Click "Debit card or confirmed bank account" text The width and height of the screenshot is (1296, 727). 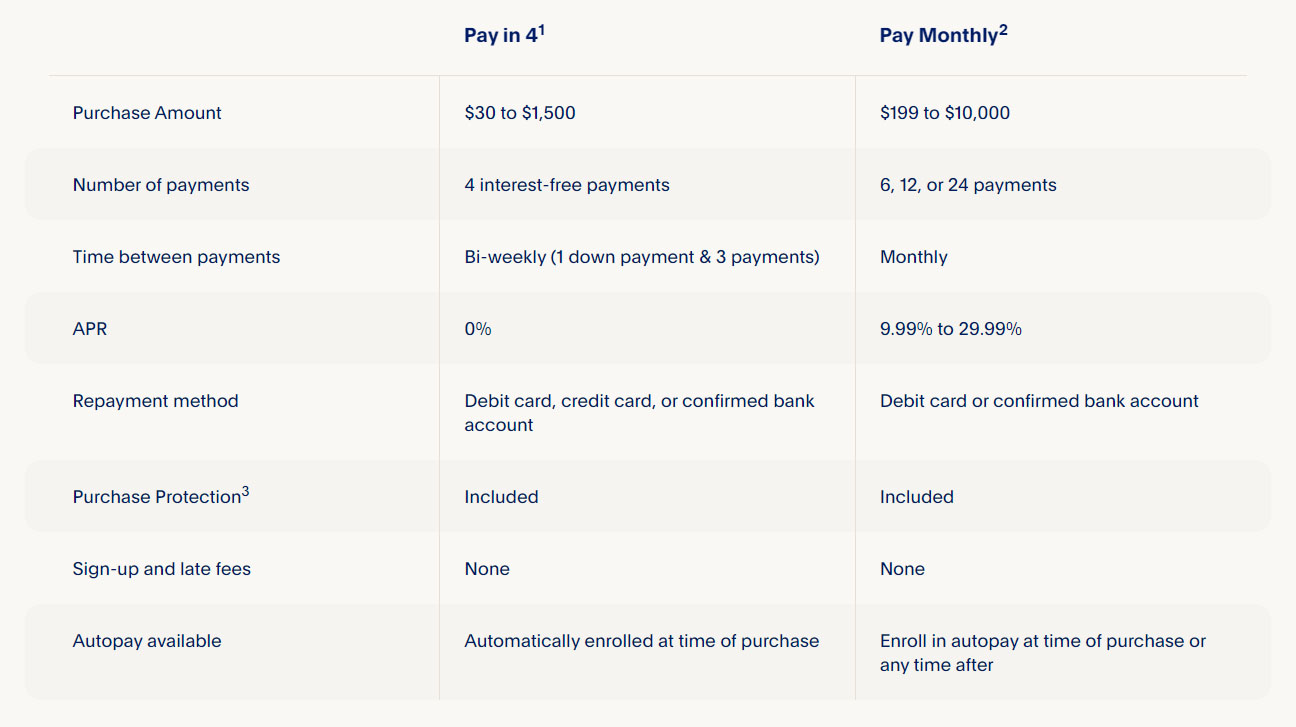[x=1039, y=401]
